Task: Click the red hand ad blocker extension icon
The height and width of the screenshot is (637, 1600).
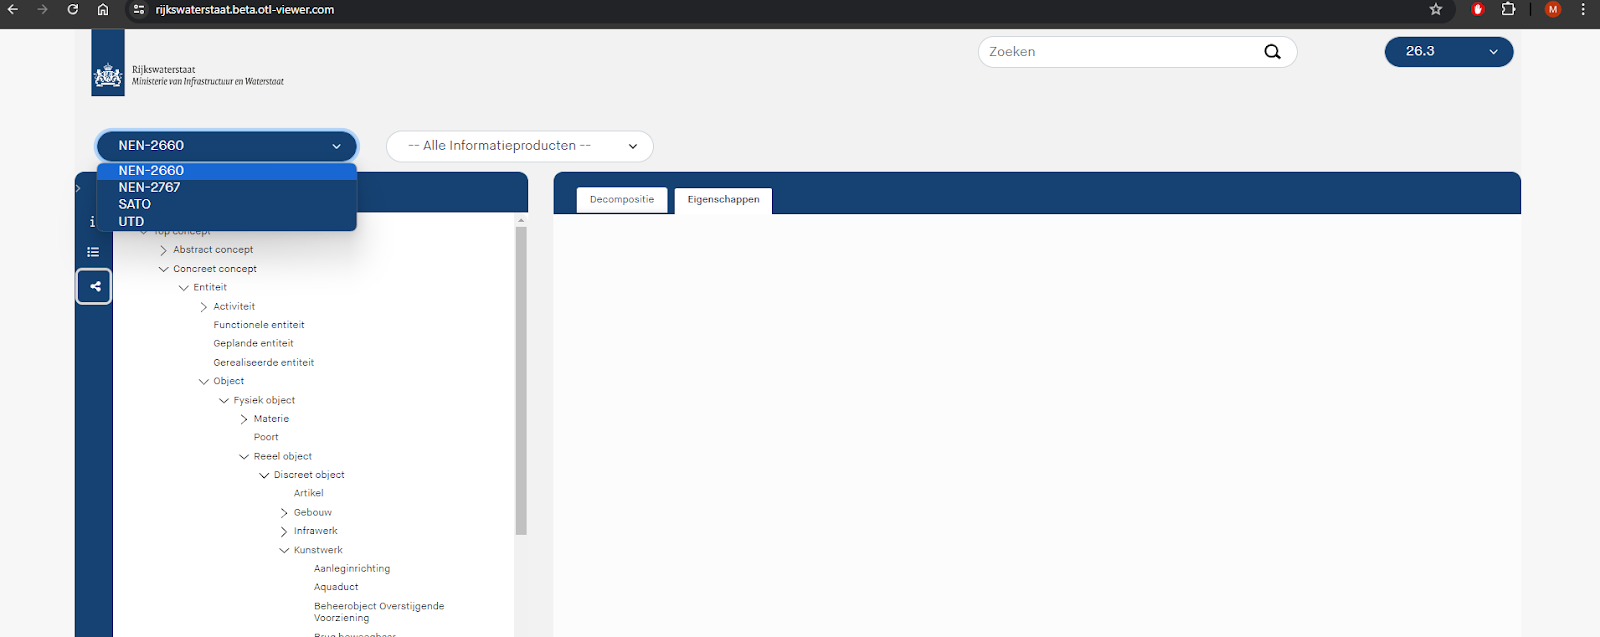Action: point(1477,10)
